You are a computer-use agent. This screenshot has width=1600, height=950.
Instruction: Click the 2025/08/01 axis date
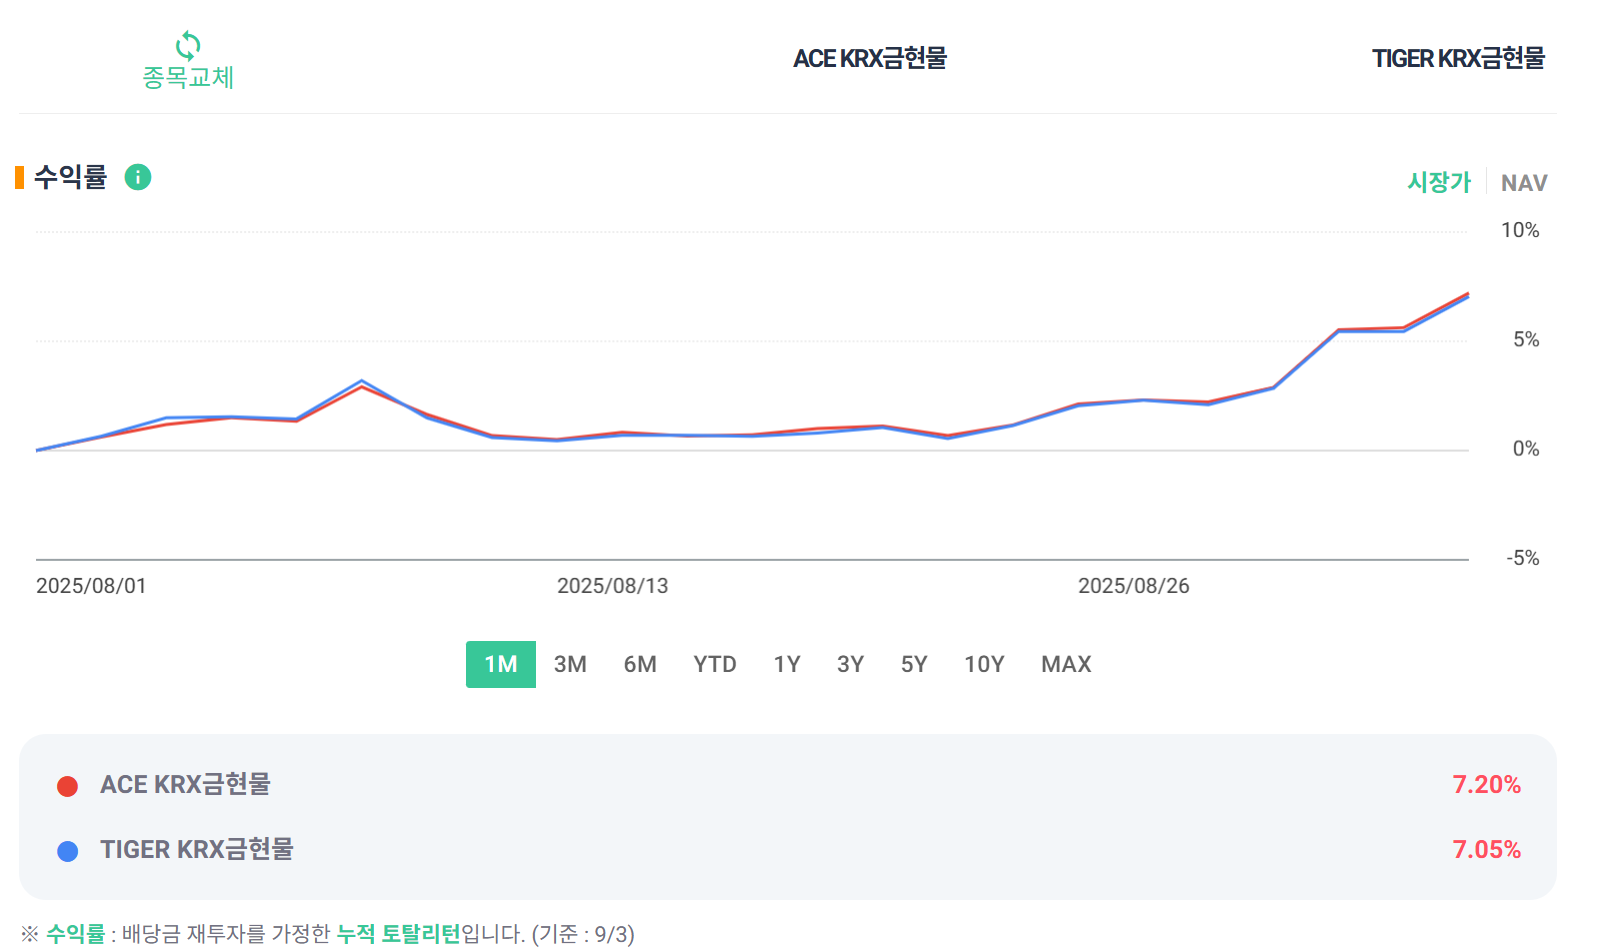click(91, 586)
